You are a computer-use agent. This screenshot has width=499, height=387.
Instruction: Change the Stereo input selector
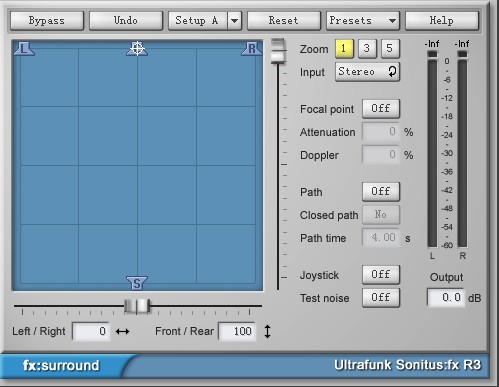[367, 72]
